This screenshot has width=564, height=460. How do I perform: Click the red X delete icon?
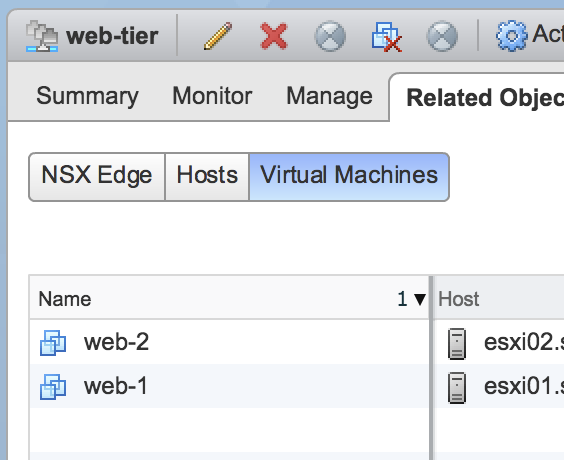click(x=274, y=36)
